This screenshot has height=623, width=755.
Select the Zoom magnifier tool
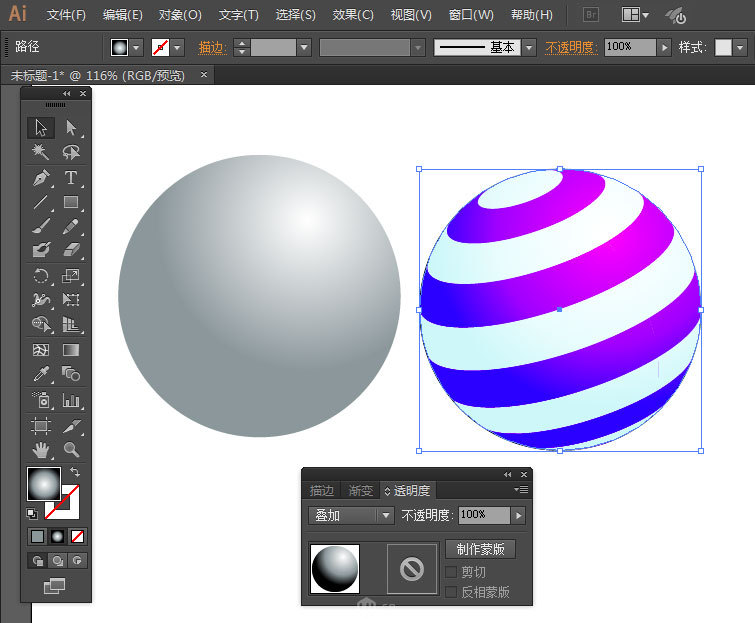click(71, 450)
